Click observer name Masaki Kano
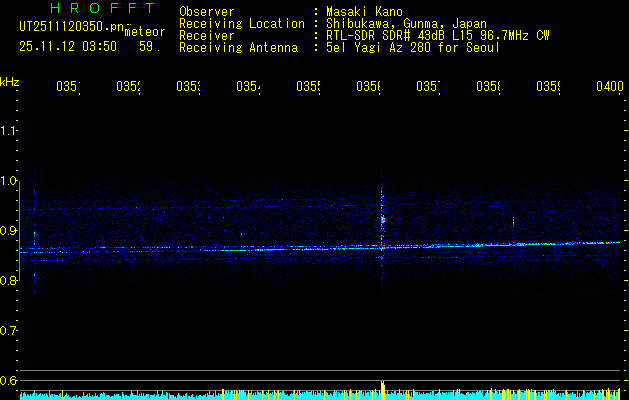 point(364,12)
